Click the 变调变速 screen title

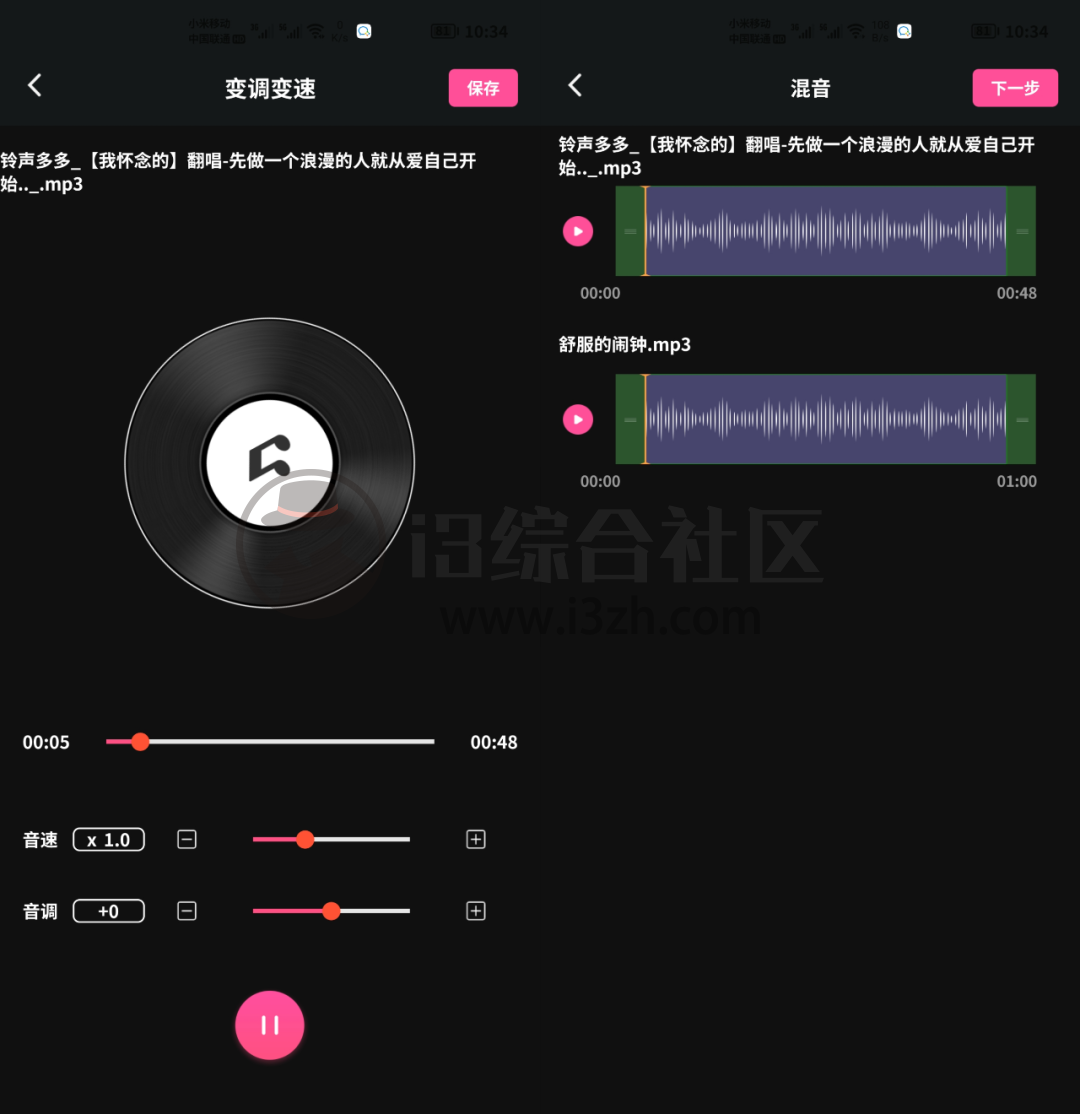270,88
